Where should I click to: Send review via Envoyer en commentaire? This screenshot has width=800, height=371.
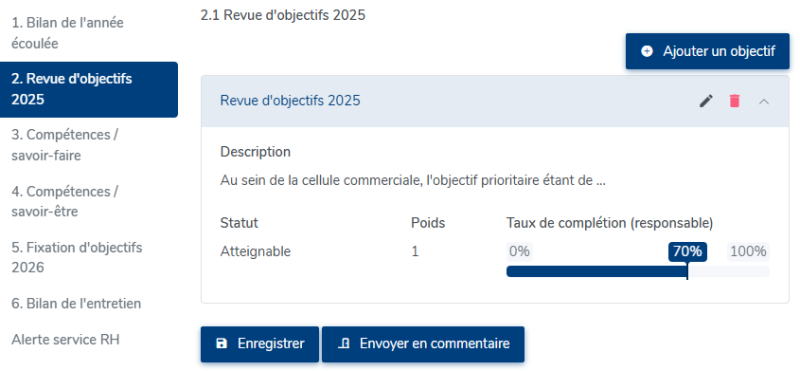(x=423, y=344)
